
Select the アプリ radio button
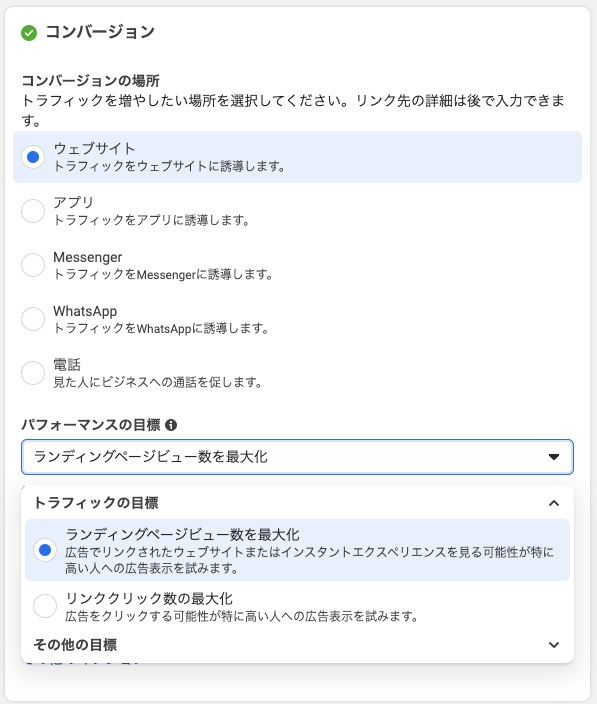[33, 211]
